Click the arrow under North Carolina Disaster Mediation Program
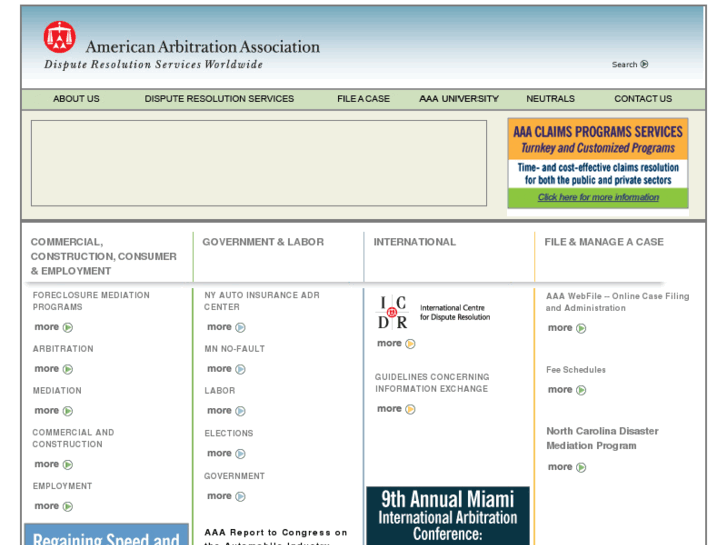Viewport: 727px width, 545px height. (x=581, y=467)
